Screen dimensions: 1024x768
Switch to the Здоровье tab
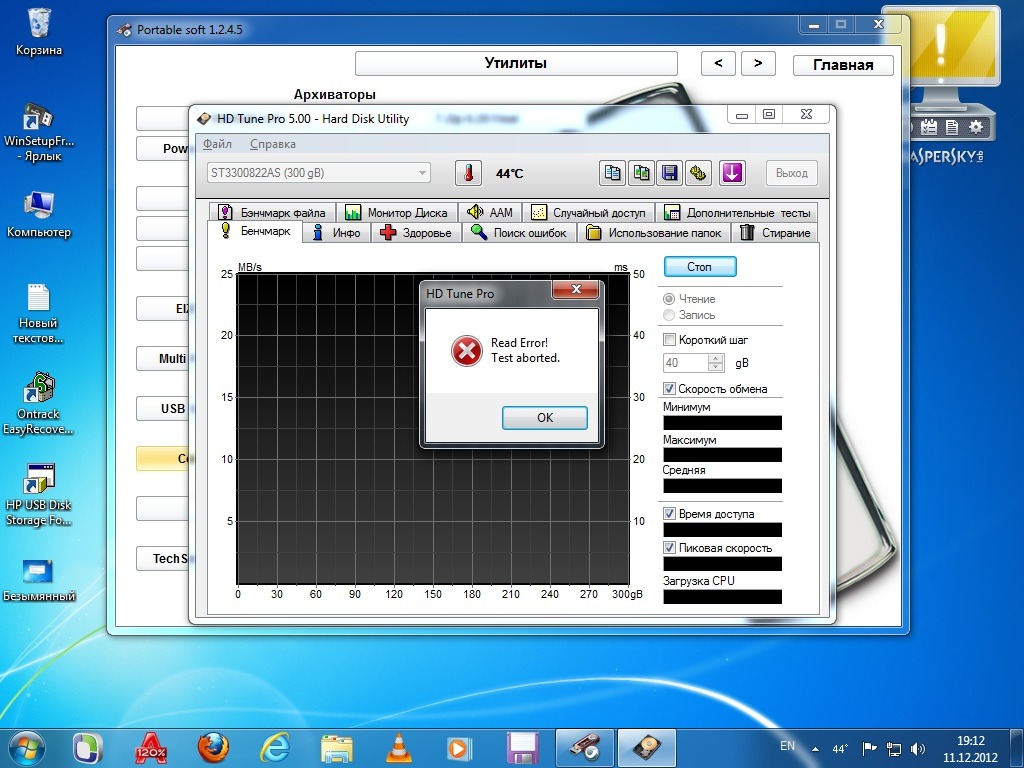(x=416, y=232)
